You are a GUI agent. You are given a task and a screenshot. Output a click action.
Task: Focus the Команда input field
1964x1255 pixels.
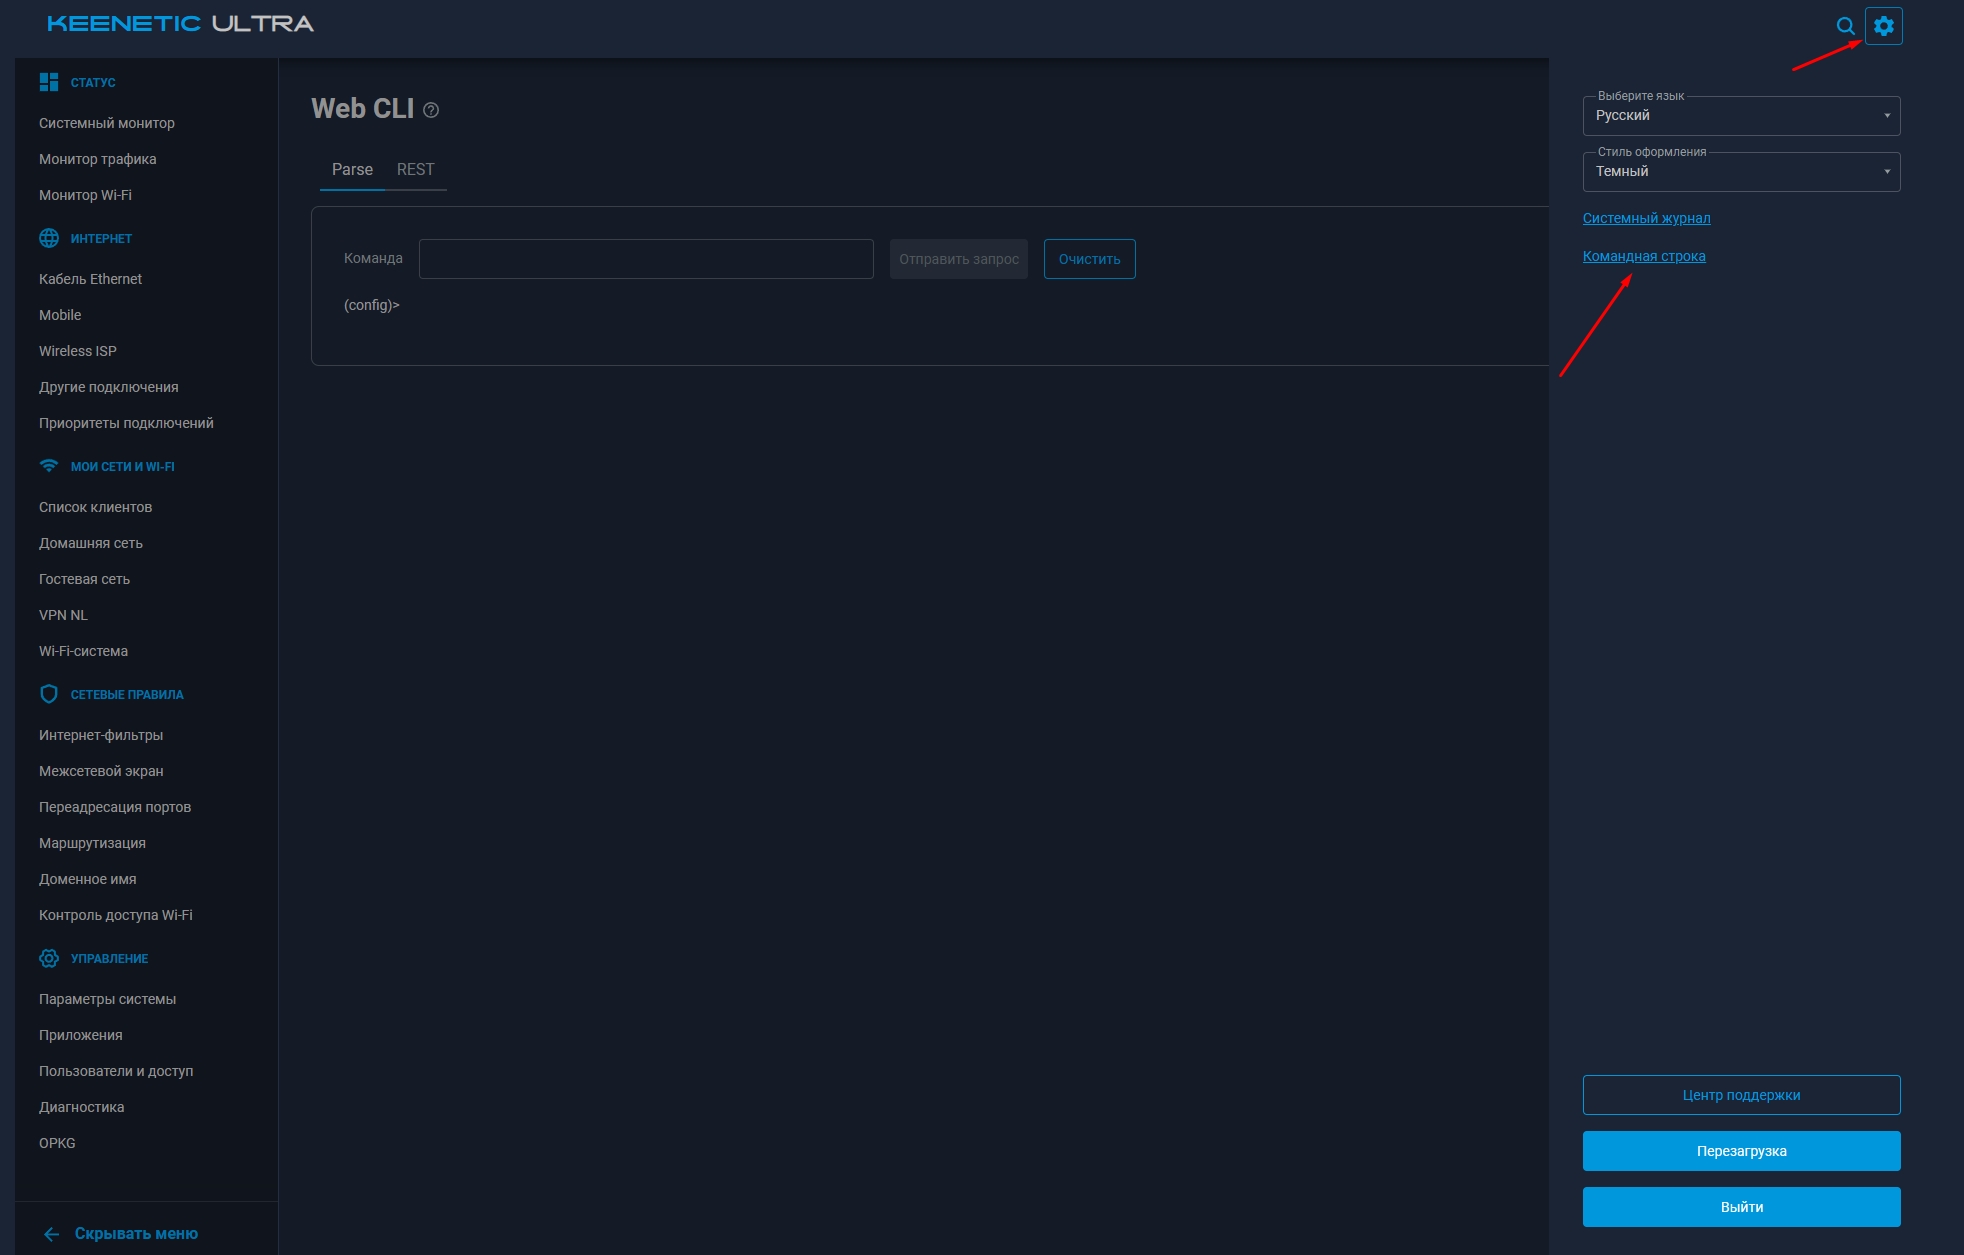[645, 259]
